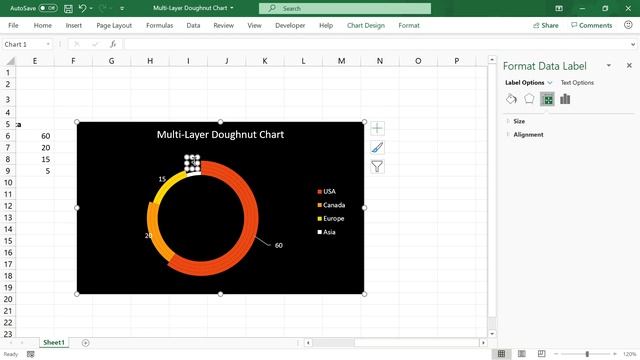640x360 pixels.
Task: Select the Effects pentagon icon
Action: [529, 99]
